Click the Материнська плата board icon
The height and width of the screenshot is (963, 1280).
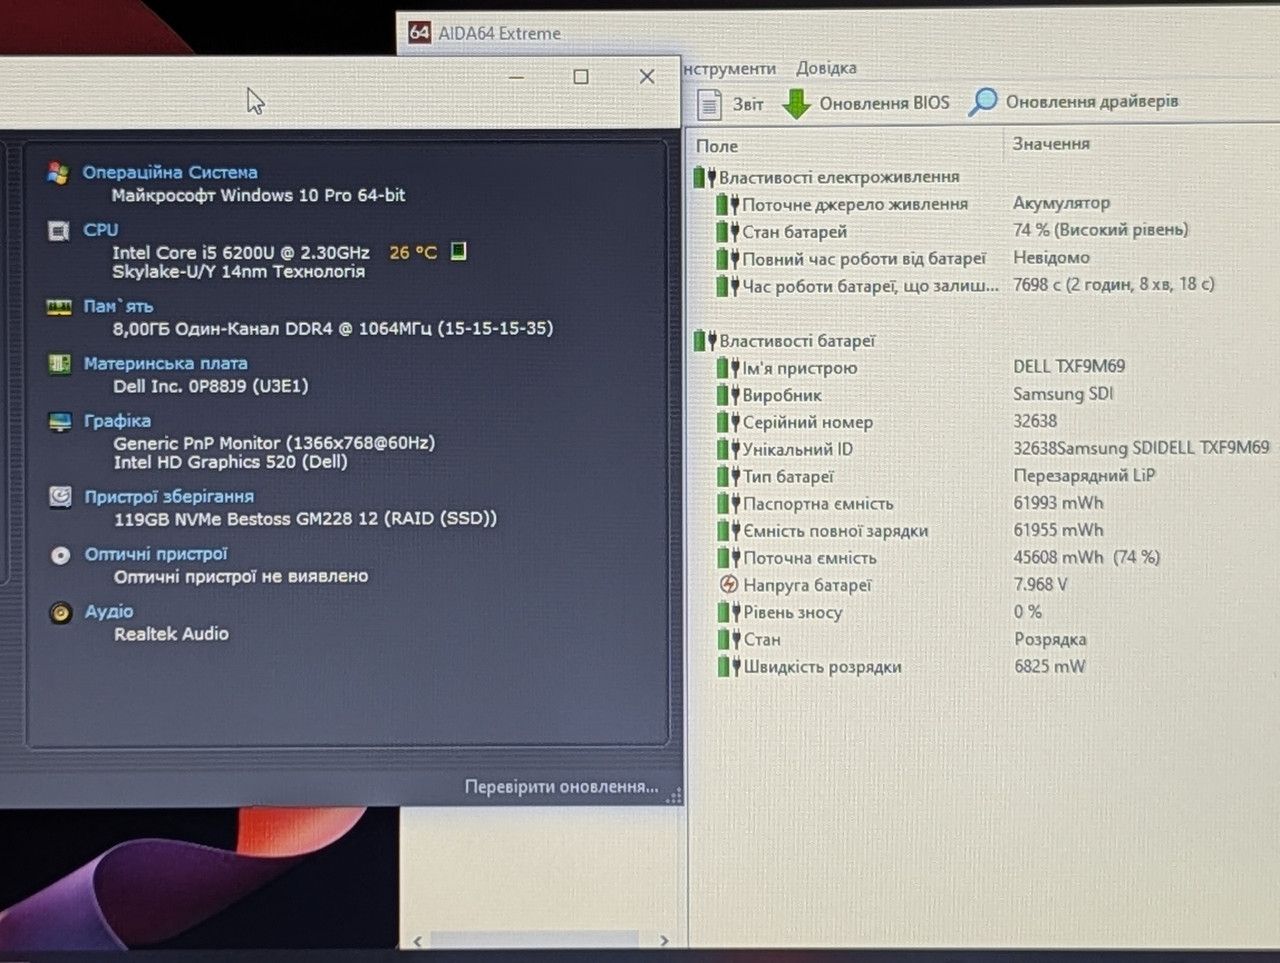pos(60,364)
